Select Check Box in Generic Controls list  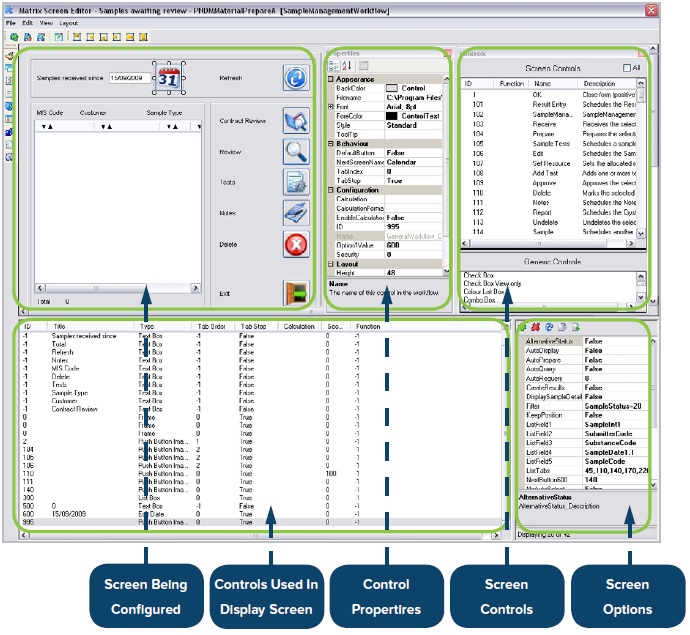coord(479,275)
